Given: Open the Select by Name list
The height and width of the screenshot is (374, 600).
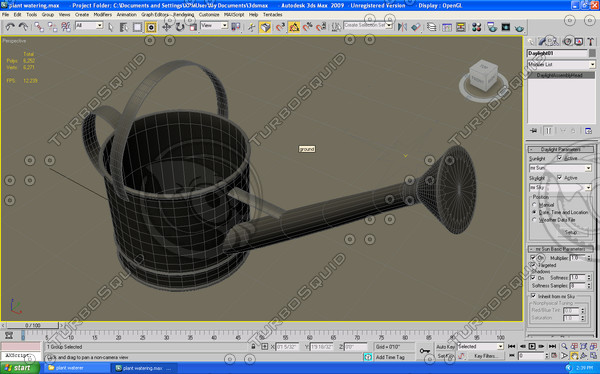Looking at the screenshot, I should click(x=124, y=27).
